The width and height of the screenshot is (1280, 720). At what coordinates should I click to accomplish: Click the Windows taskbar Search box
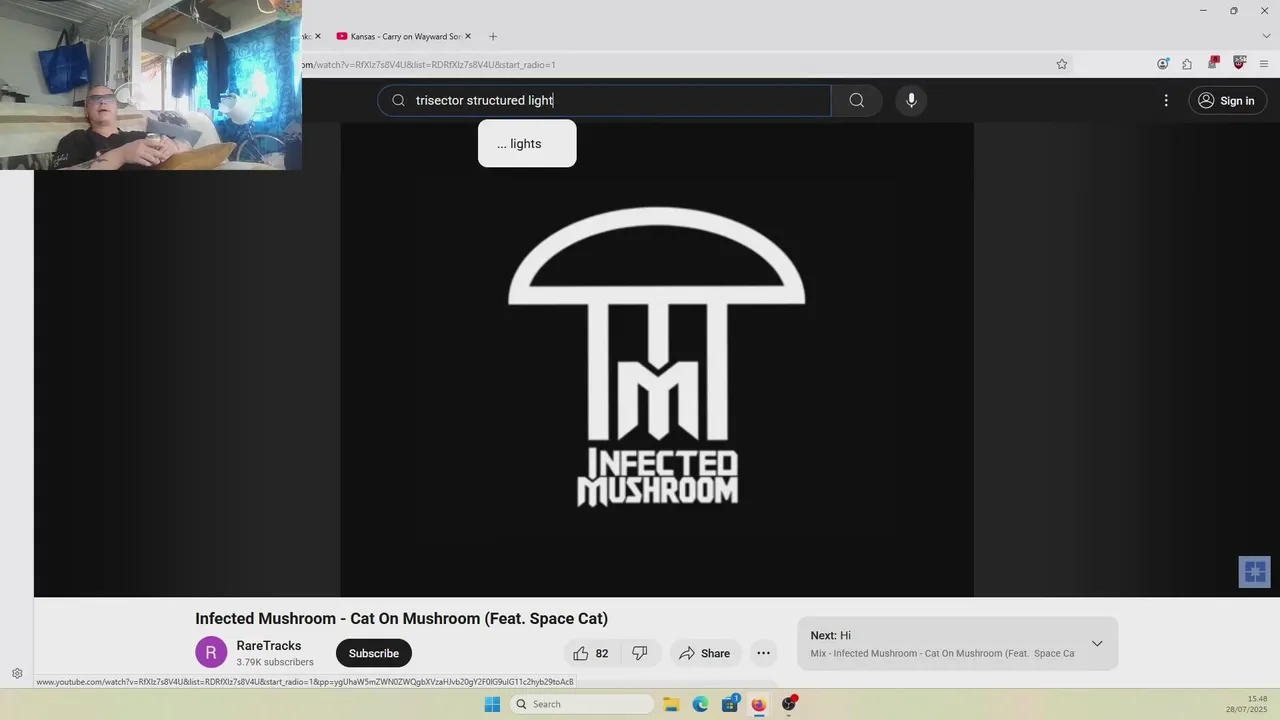point(582,704)
